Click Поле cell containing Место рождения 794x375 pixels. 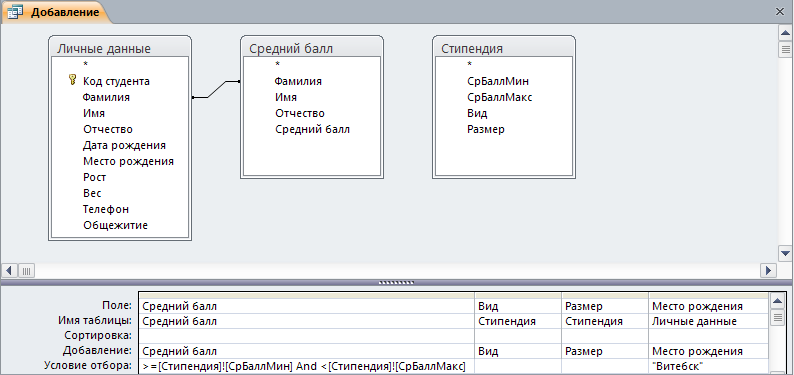[707, 306]
